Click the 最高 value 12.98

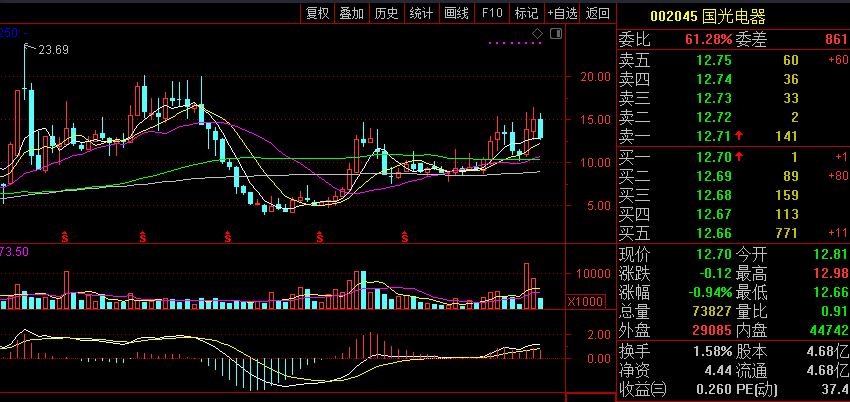point(830,274)
